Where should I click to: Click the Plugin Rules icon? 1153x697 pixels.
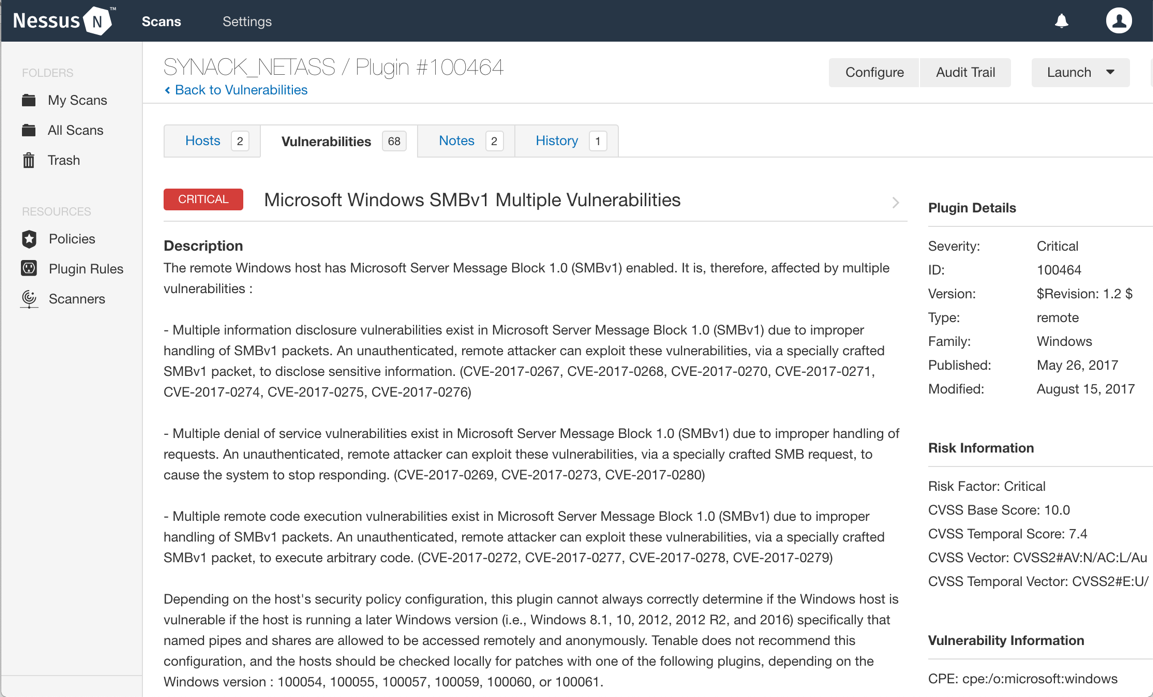(29, 269)
